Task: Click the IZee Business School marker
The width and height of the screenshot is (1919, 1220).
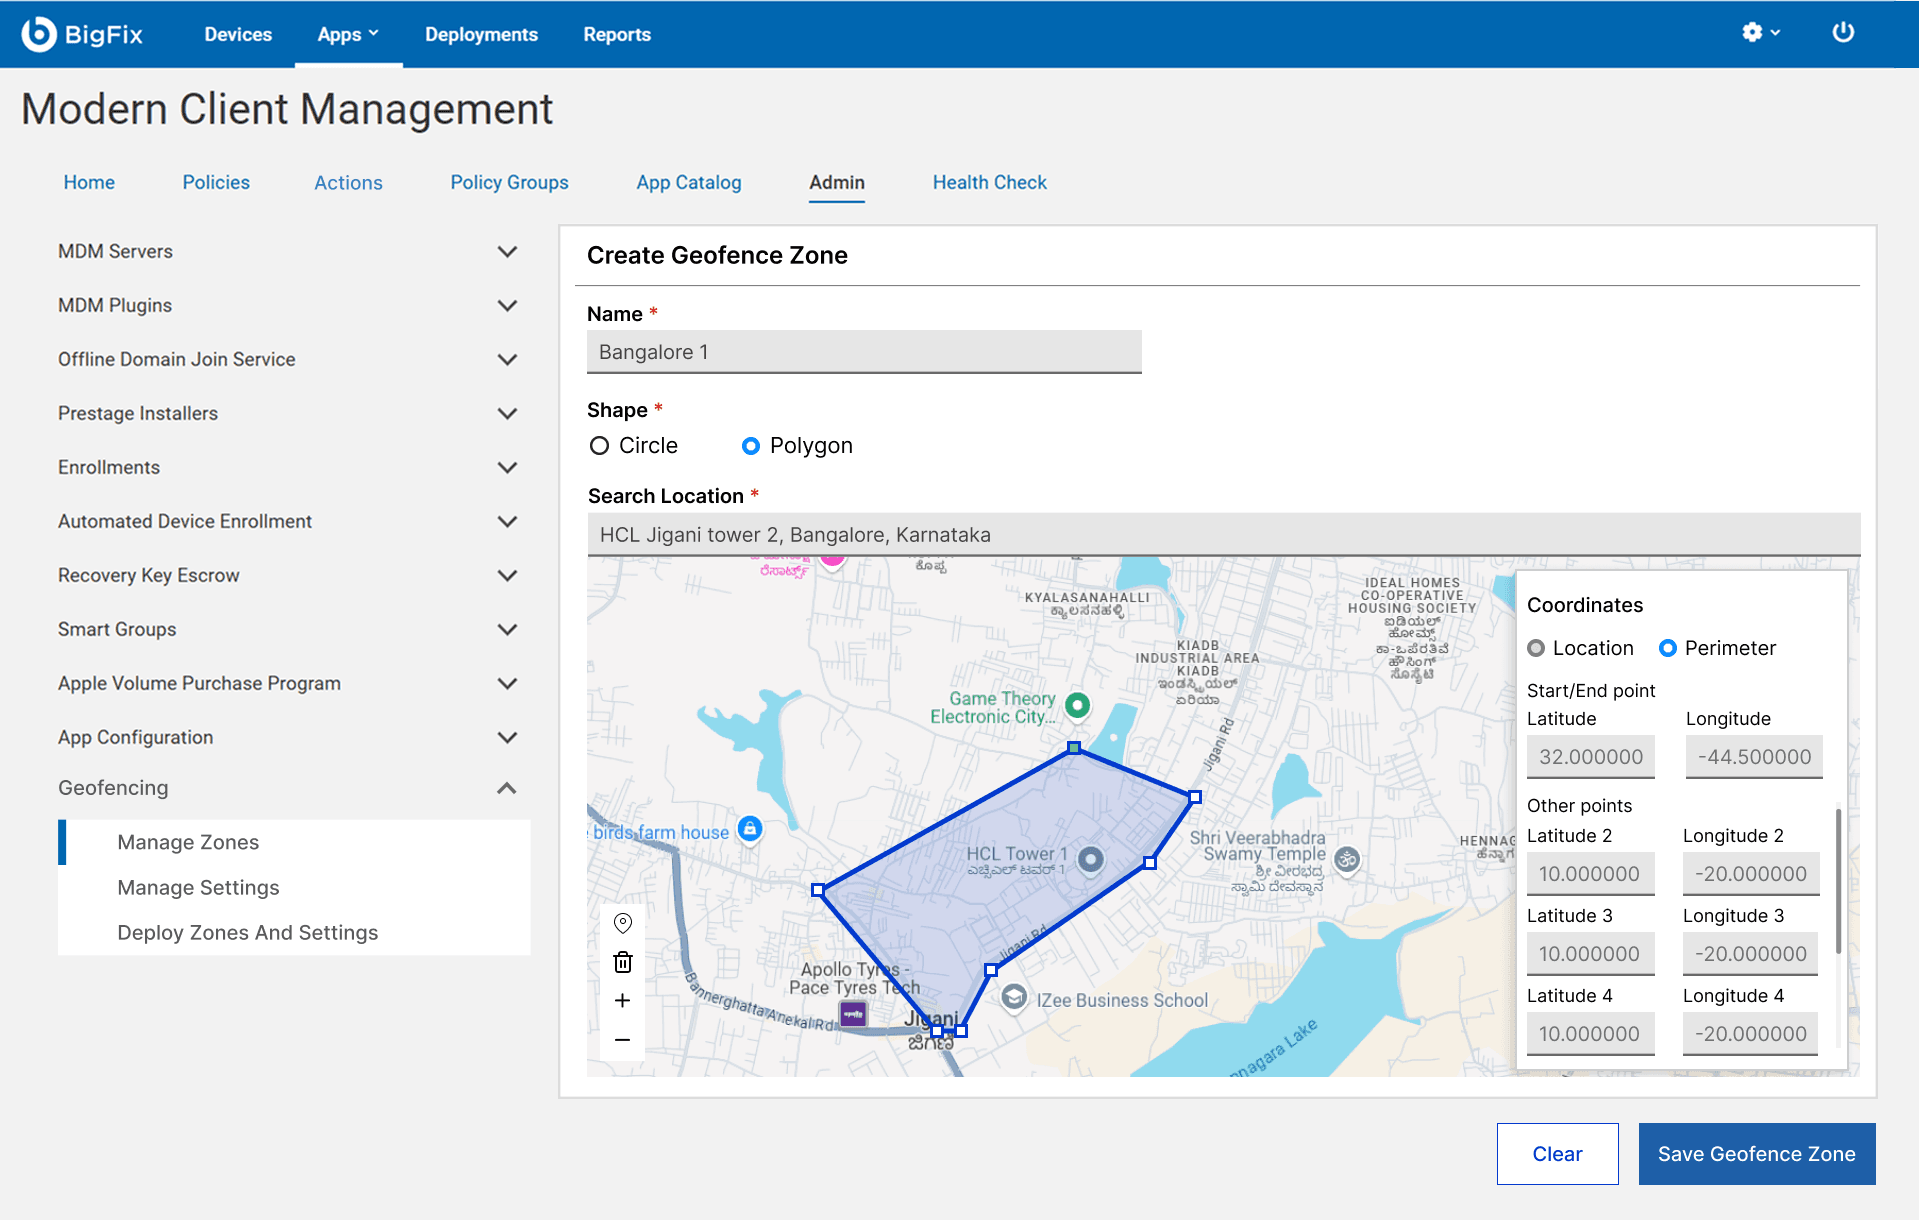Action: [x=1014, y=997]
